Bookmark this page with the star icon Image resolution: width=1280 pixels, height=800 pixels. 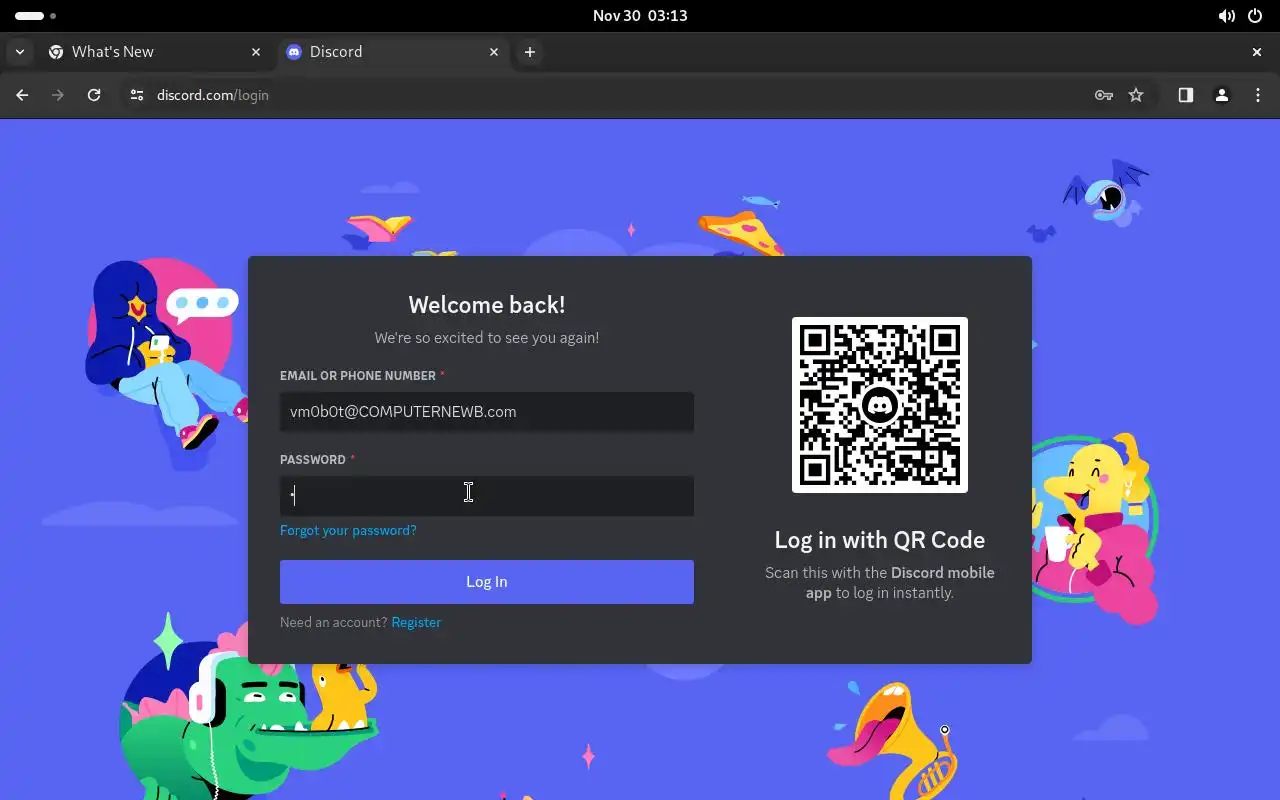tap(1136, 95)
